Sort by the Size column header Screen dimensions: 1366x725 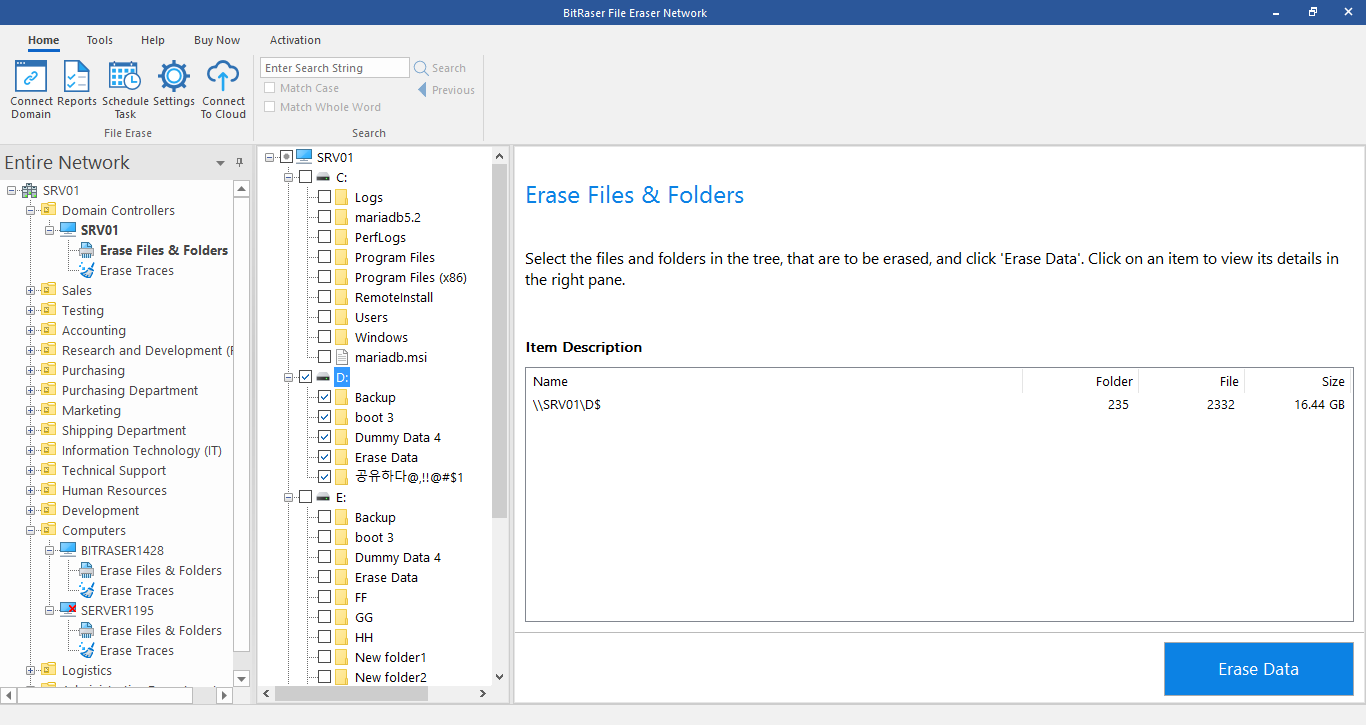pos(1298,381)
